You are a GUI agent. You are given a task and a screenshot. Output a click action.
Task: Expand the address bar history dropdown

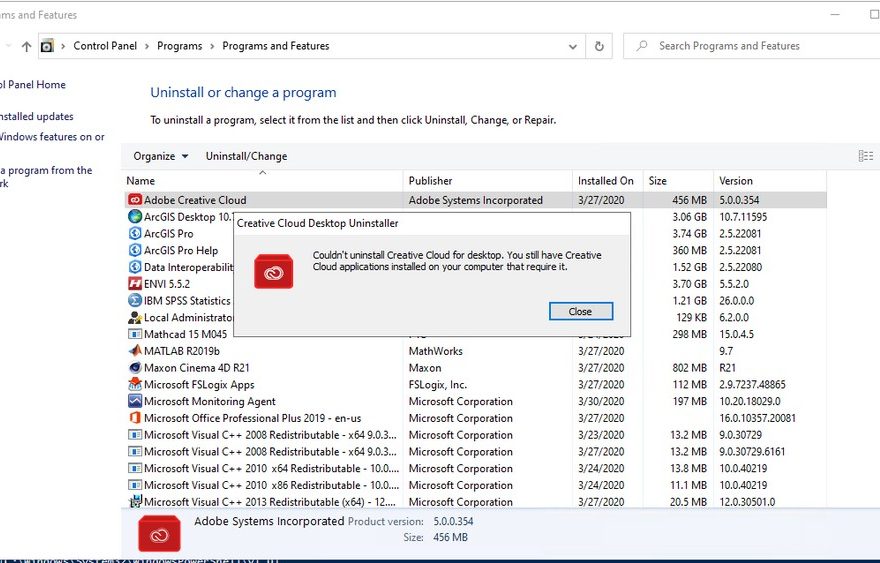(572, 46)
